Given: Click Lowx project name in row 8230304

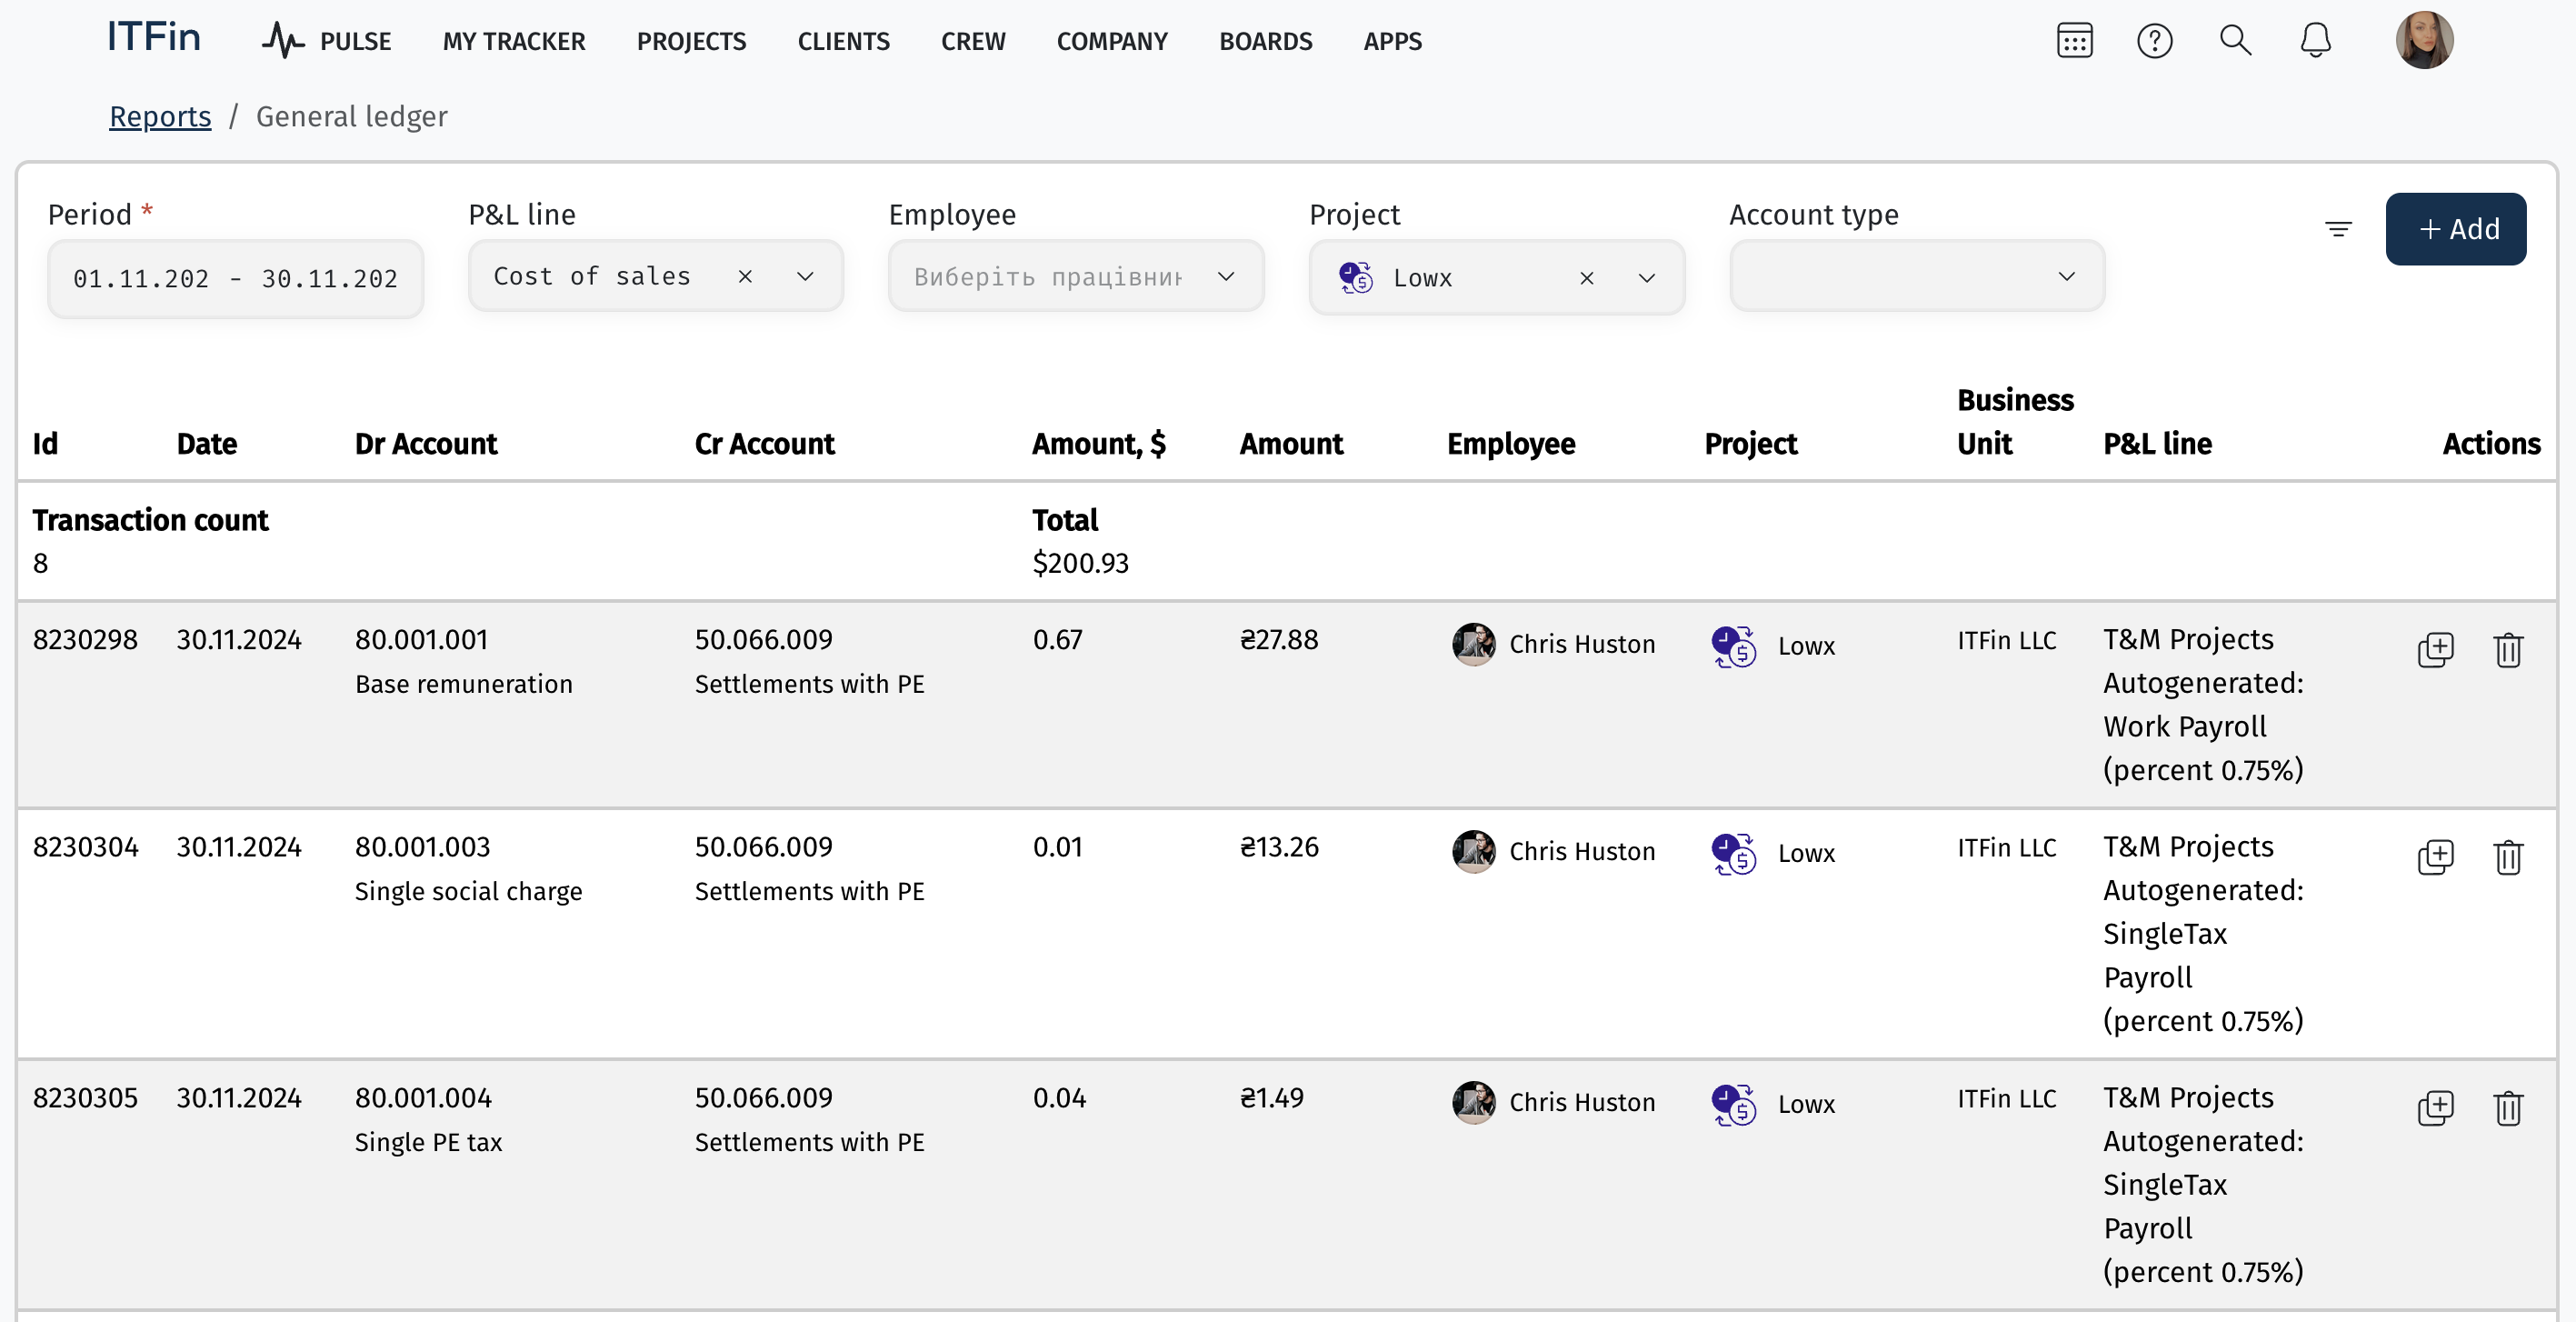Looking at the screenshot, I should pyautogui.click(x=1806, y=853).
